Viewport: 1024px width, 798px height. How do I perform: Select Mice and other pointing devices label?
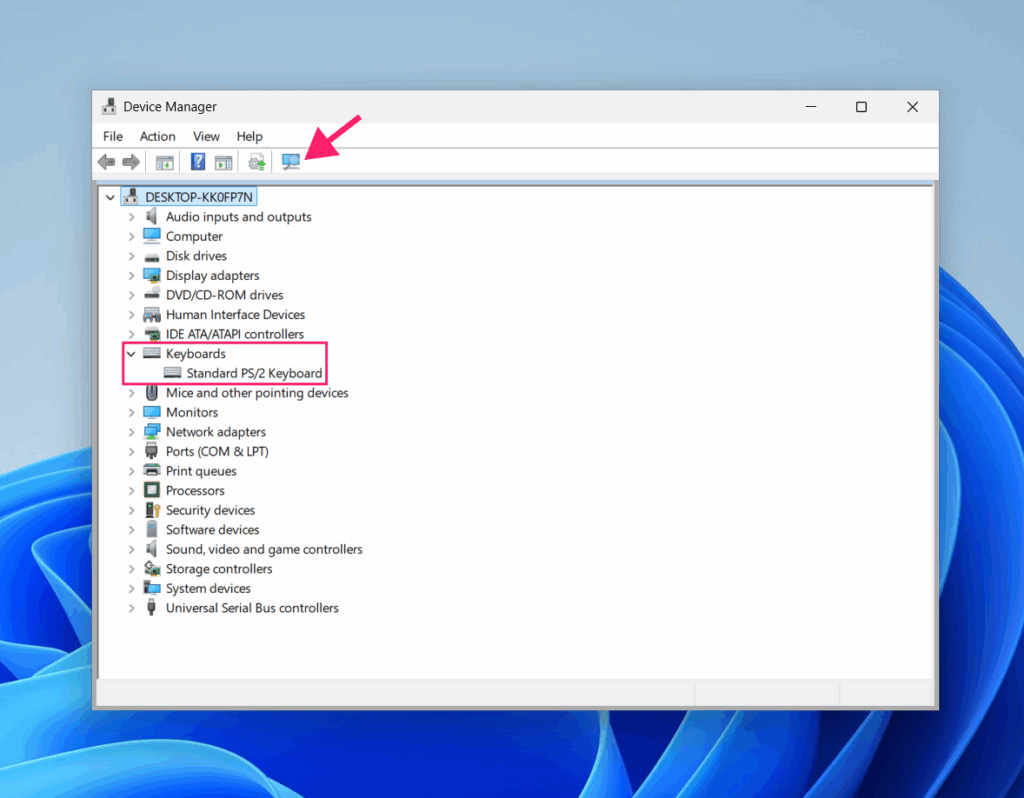pos(257,392)
